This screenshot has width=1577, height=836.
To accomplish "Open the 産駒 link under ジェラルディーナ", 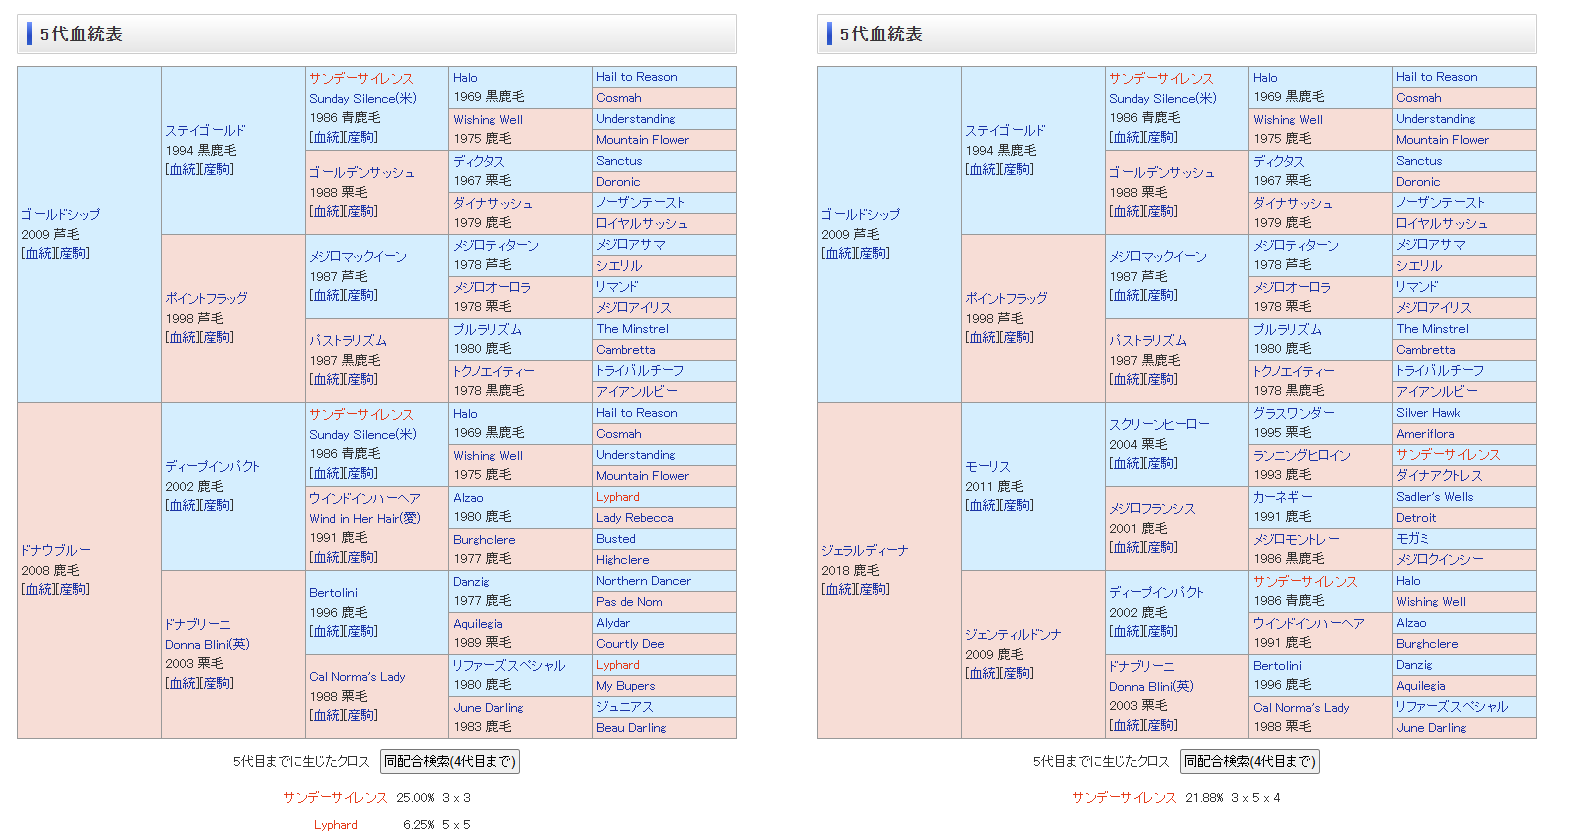I will click(x=873, y=589).
